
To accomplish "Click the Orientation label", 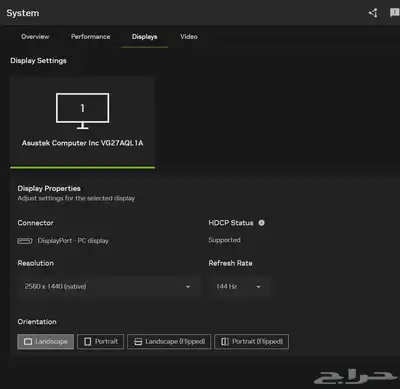I will point(37,322).
